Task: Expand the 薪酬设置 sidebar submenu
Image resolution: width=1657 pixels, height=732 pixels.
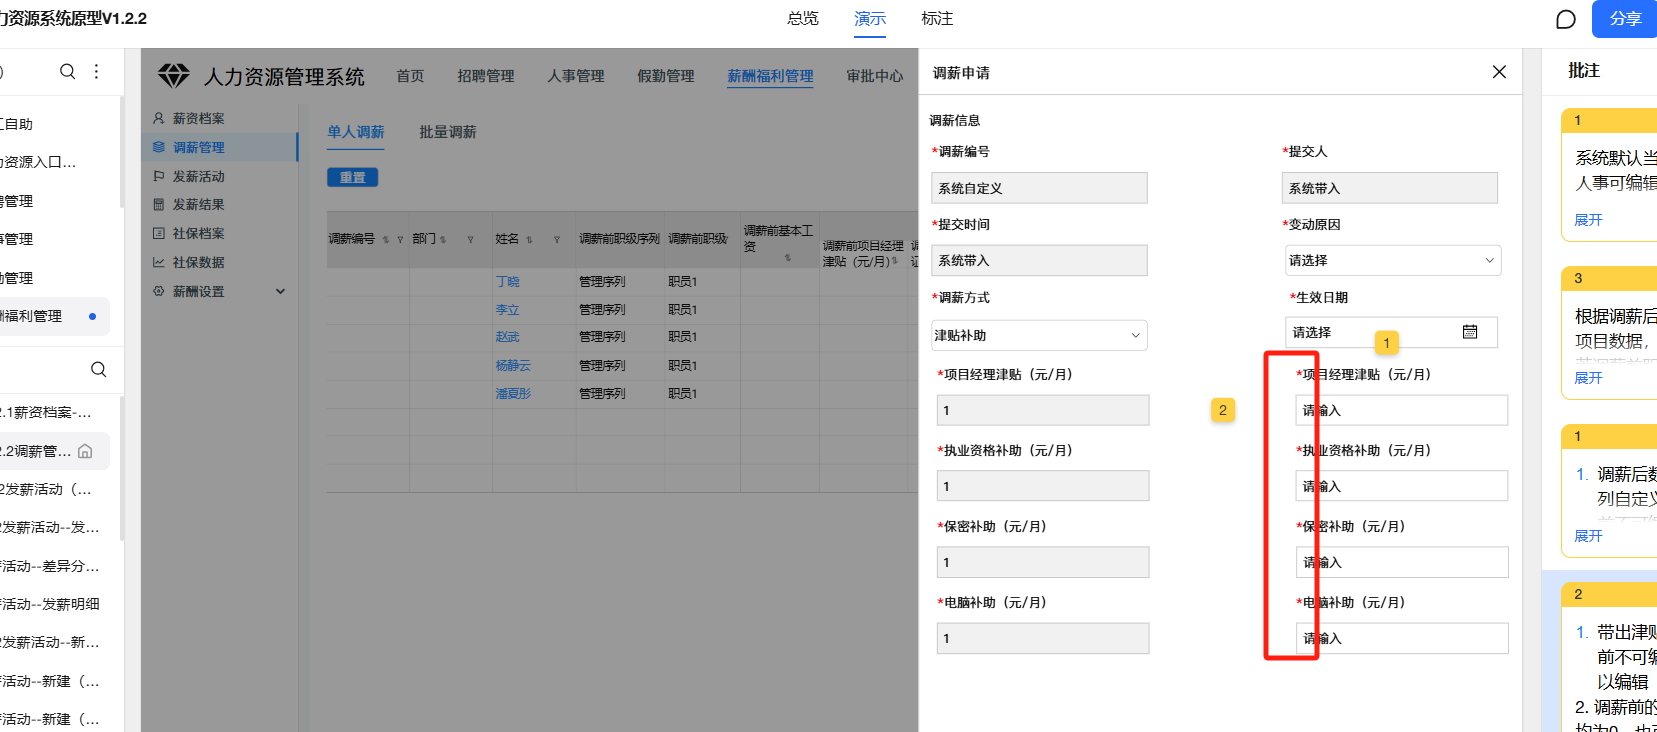Action: tap(280, 291)
